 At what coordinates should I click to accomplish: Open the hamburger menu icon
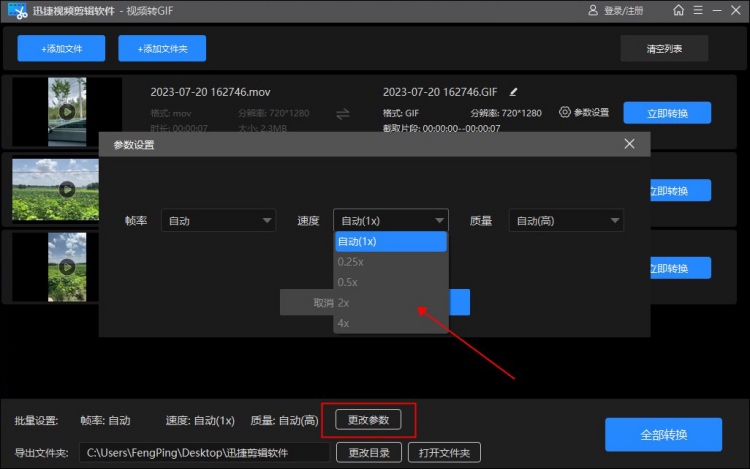698,10
